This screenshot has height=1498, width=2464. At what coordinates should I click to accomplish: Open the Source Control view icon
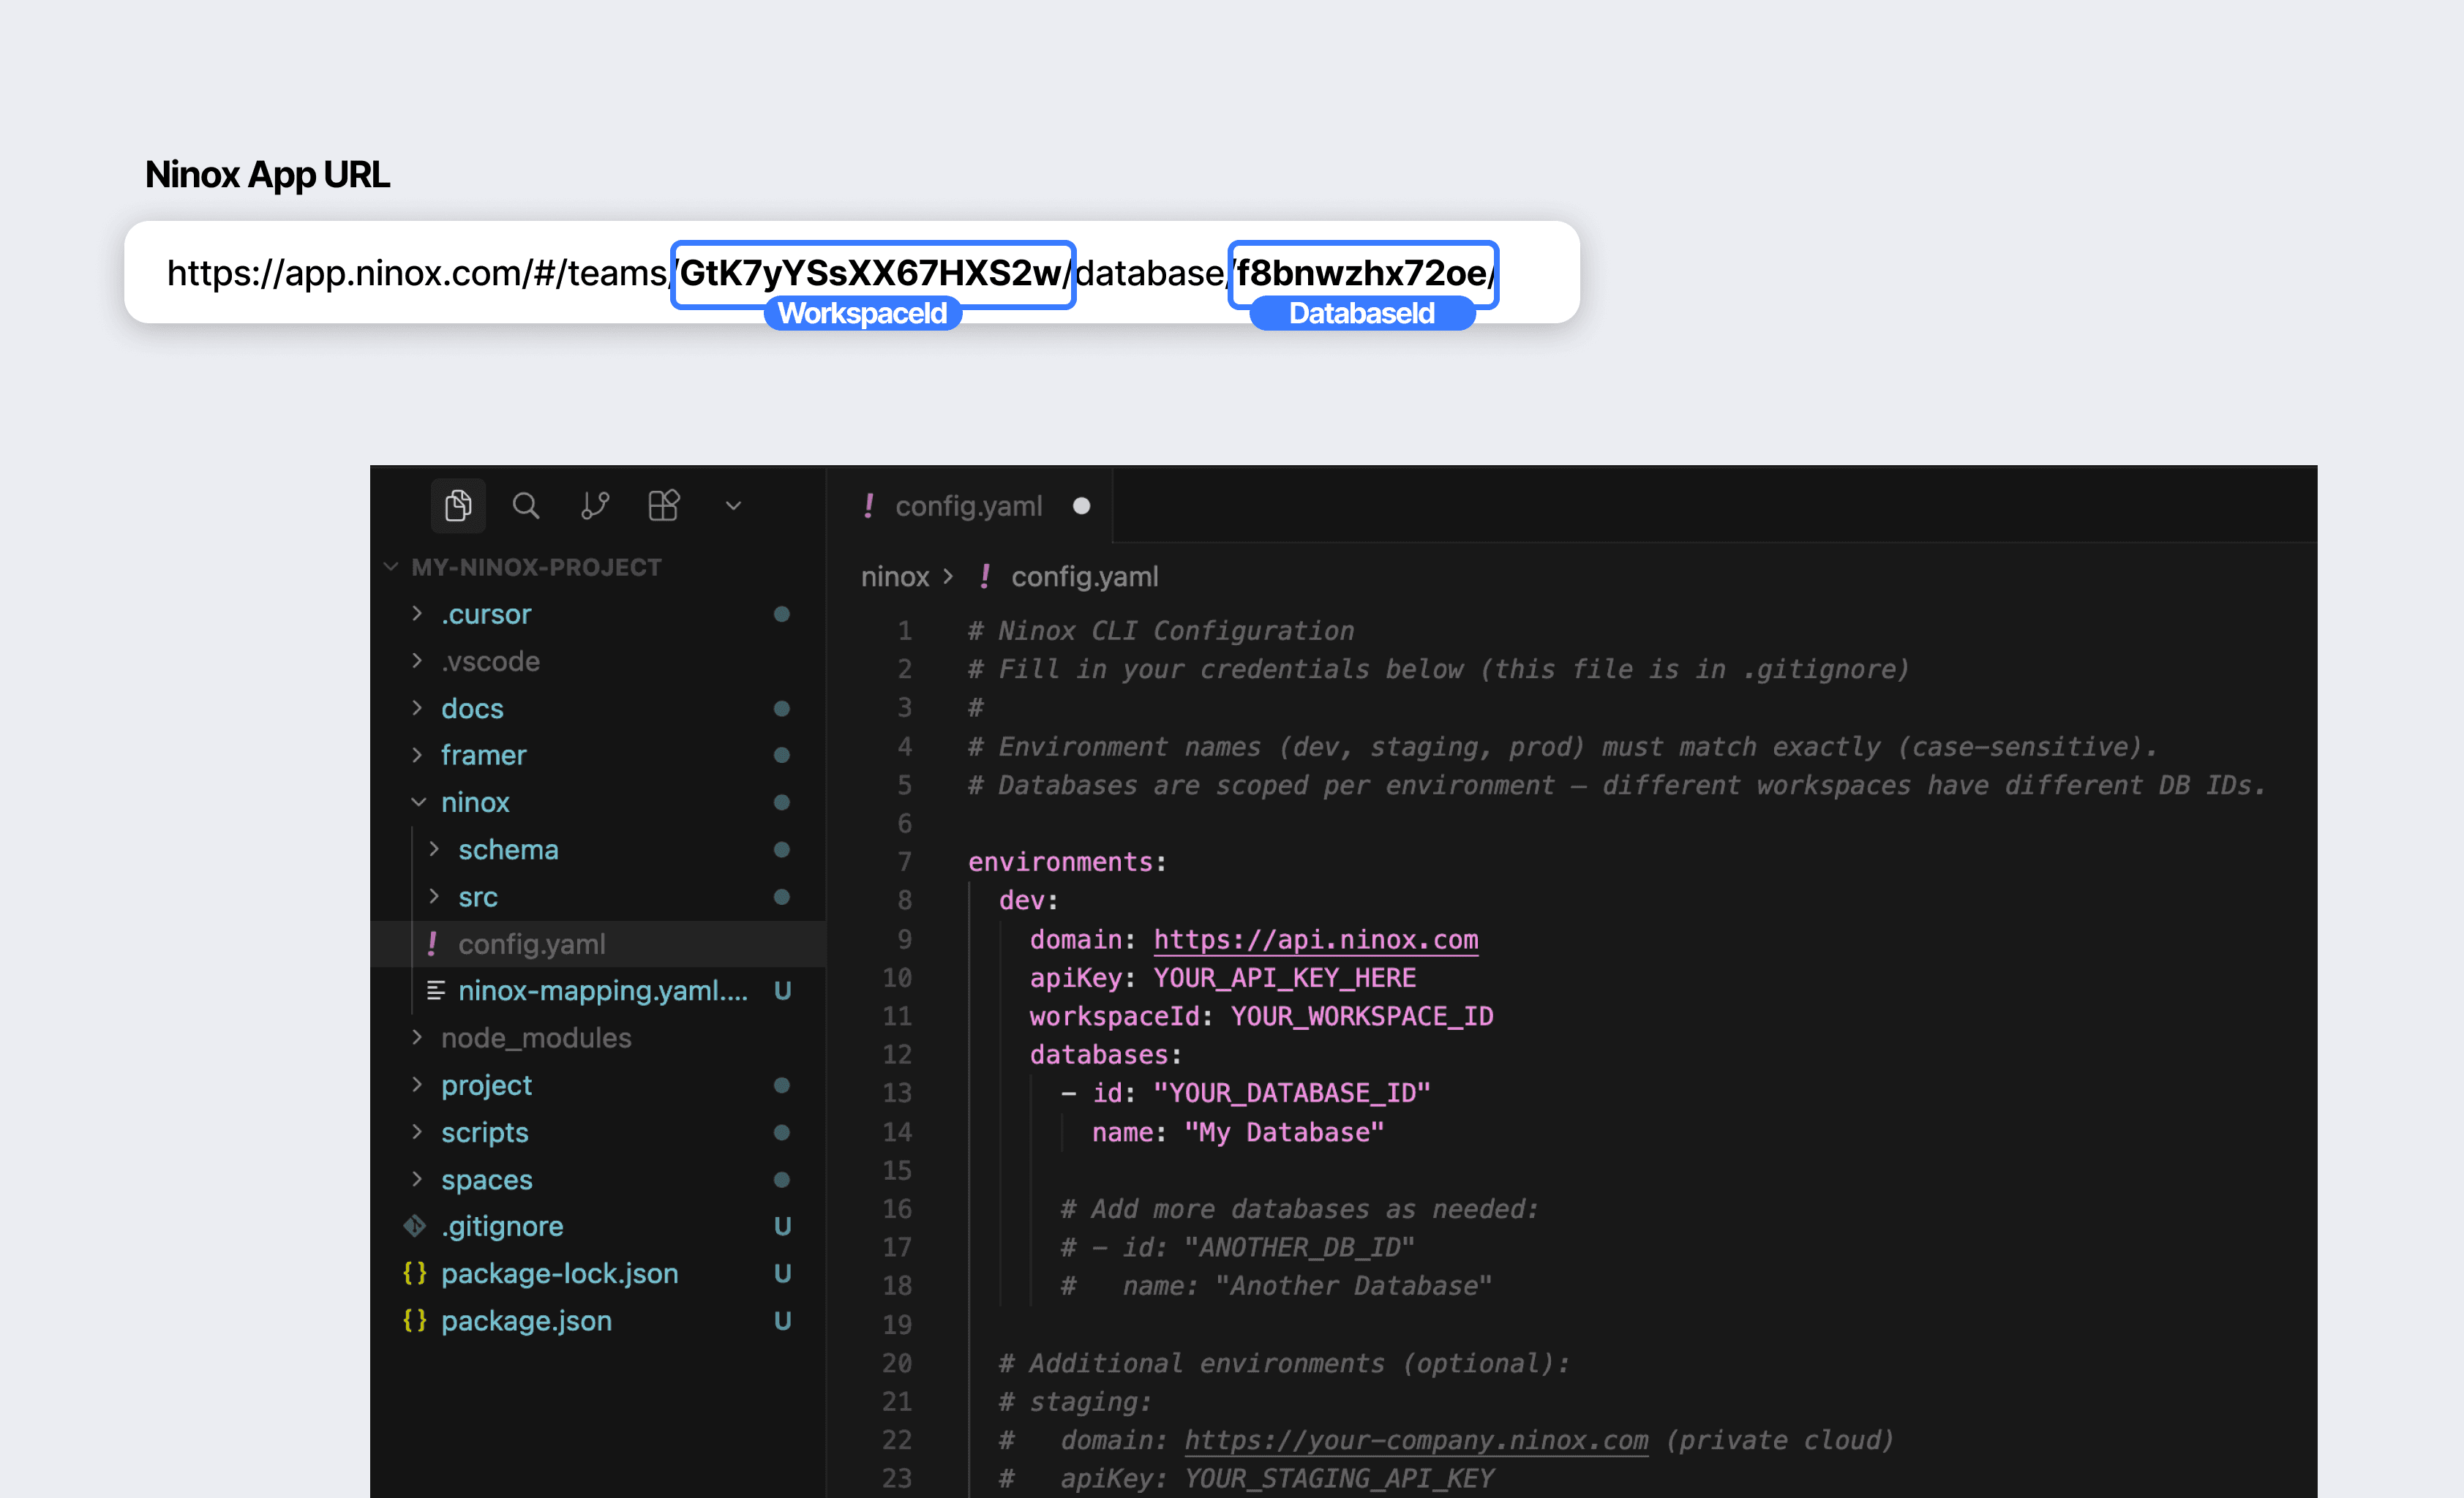(595, 506)
